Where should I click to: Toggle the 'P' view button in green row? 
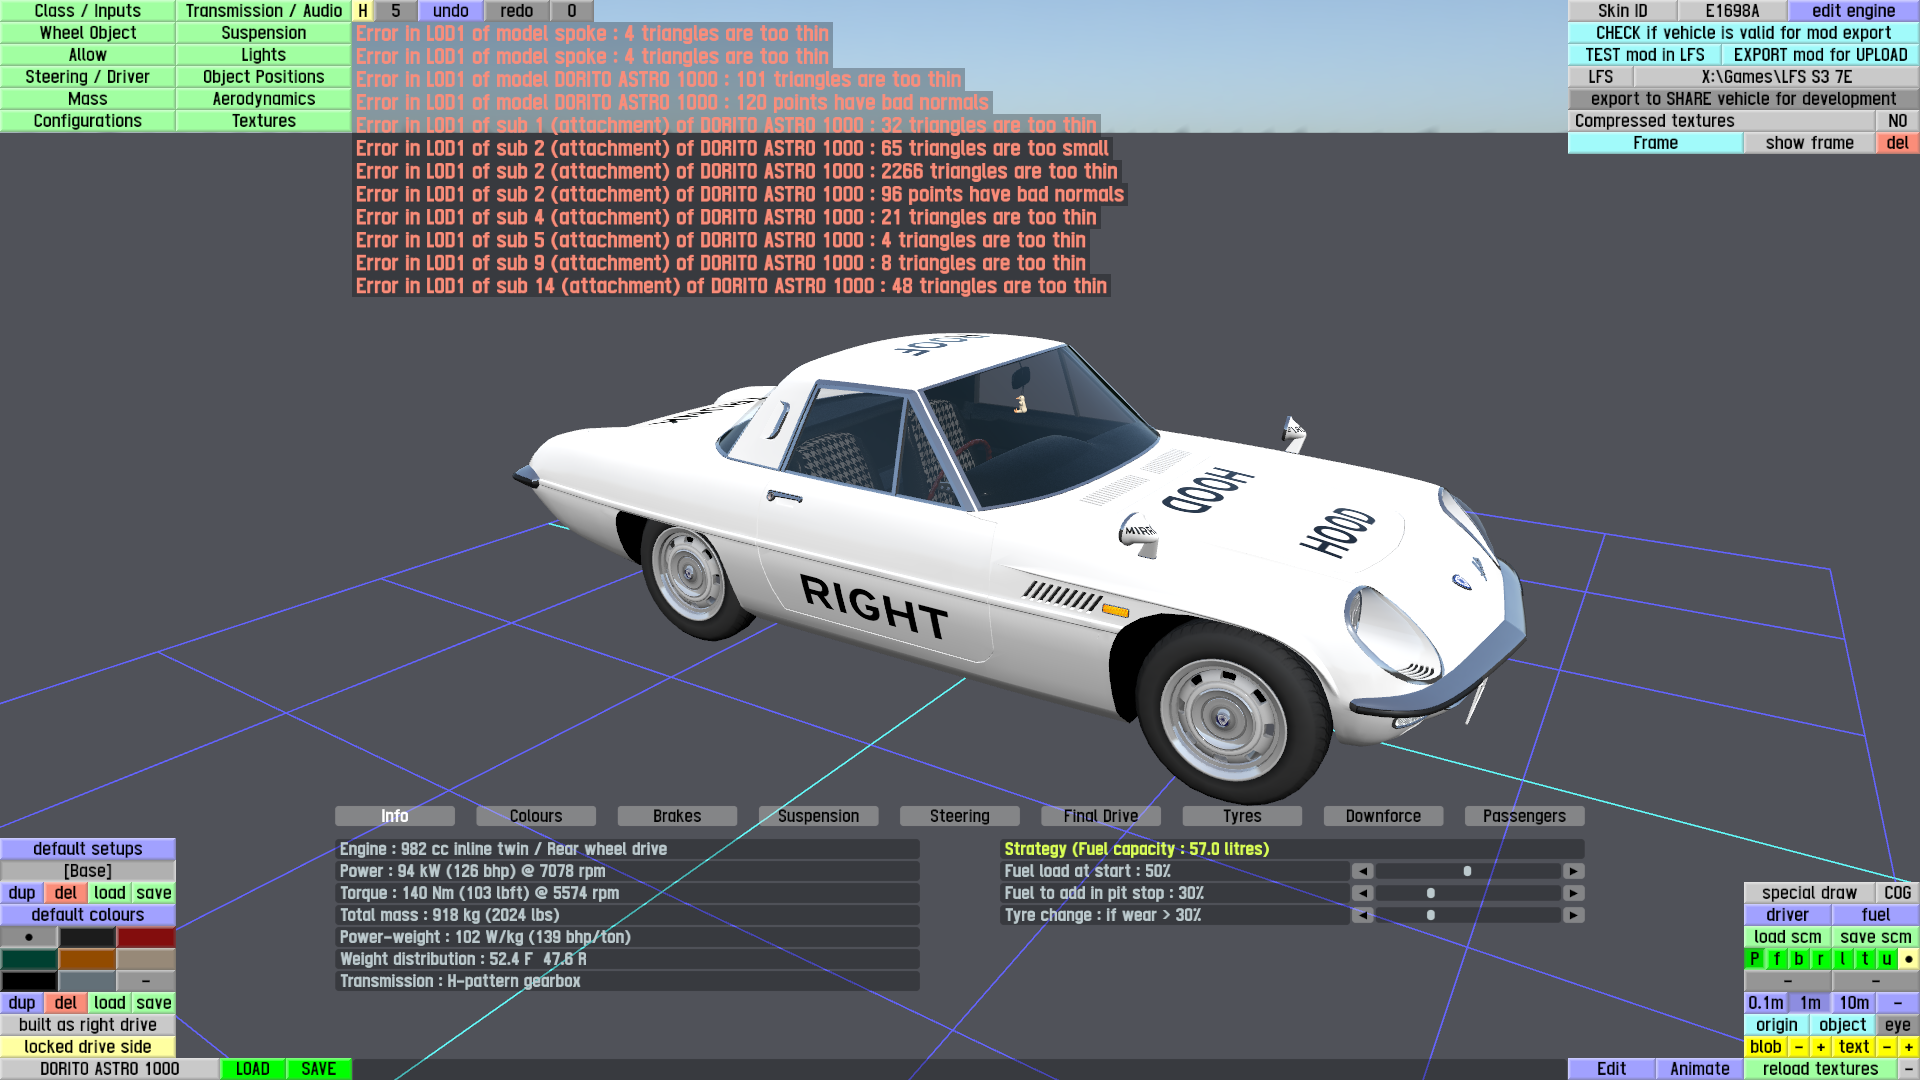1754,959
